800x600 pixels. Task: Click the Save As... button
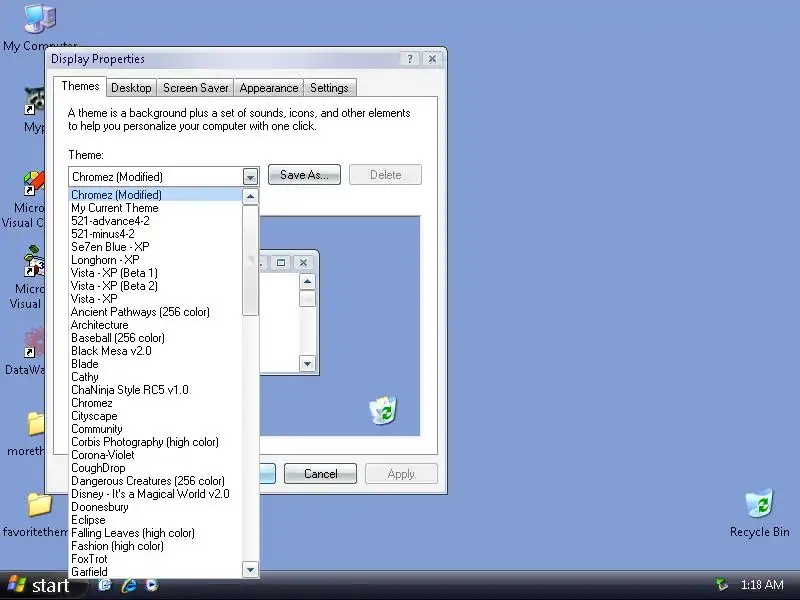(304, 175)
